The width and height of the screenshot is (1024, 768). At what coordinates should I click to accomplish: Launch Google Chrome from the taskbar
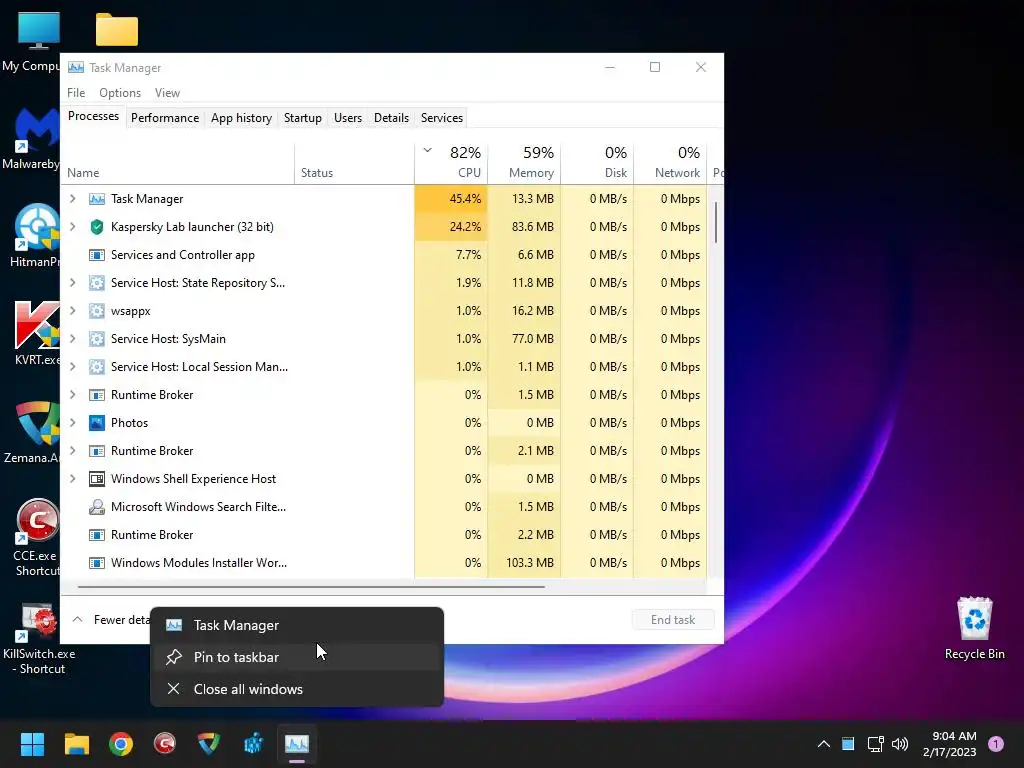coord(121,744)
